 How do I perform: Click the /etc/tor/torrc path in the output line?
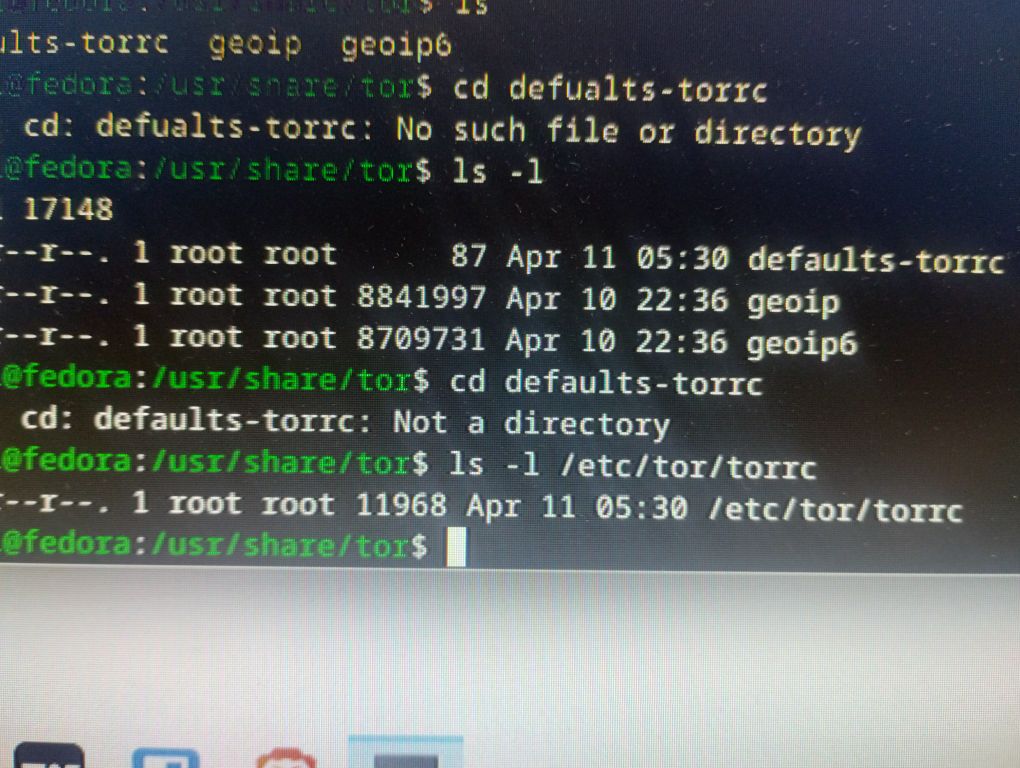point(834,508)
